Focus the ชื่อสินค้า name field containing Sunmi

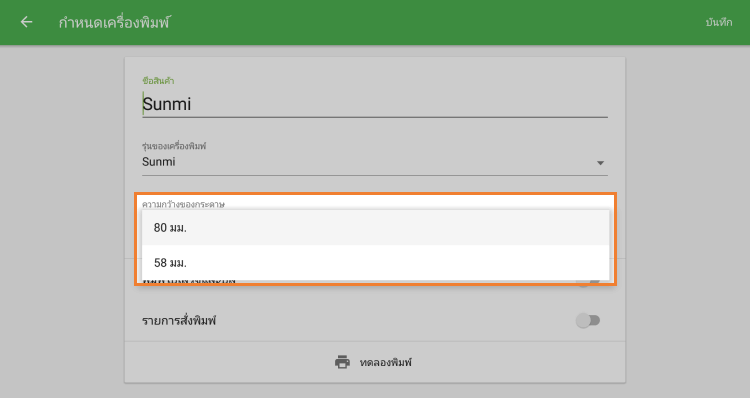pyautogui.click(x=375, y=104)
